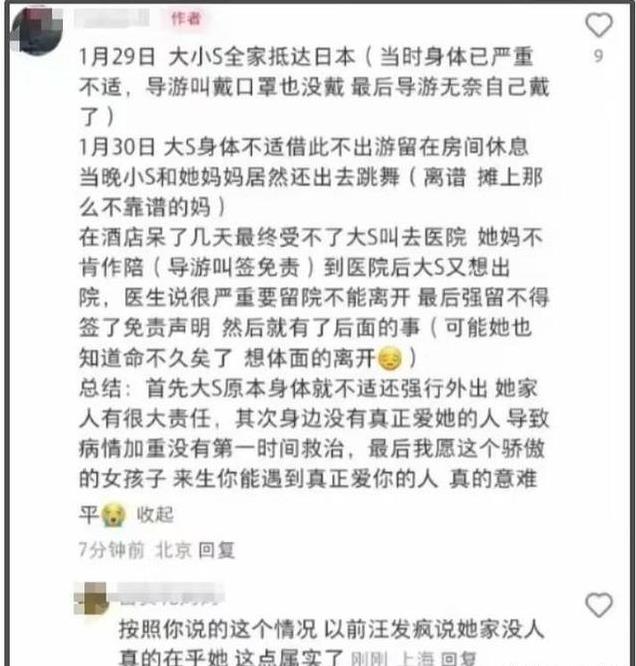
Task: Click the like count 9 under the heart
Action: [x=599, y=56]
